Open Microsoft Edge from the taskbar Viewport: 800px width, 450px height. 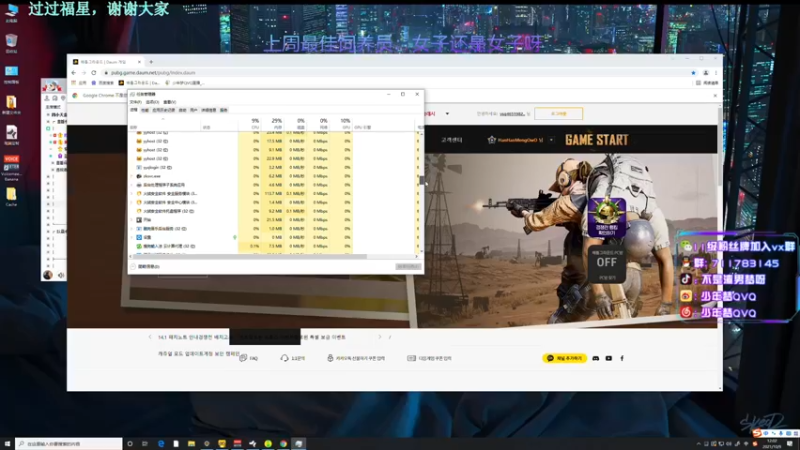(161, 444)
